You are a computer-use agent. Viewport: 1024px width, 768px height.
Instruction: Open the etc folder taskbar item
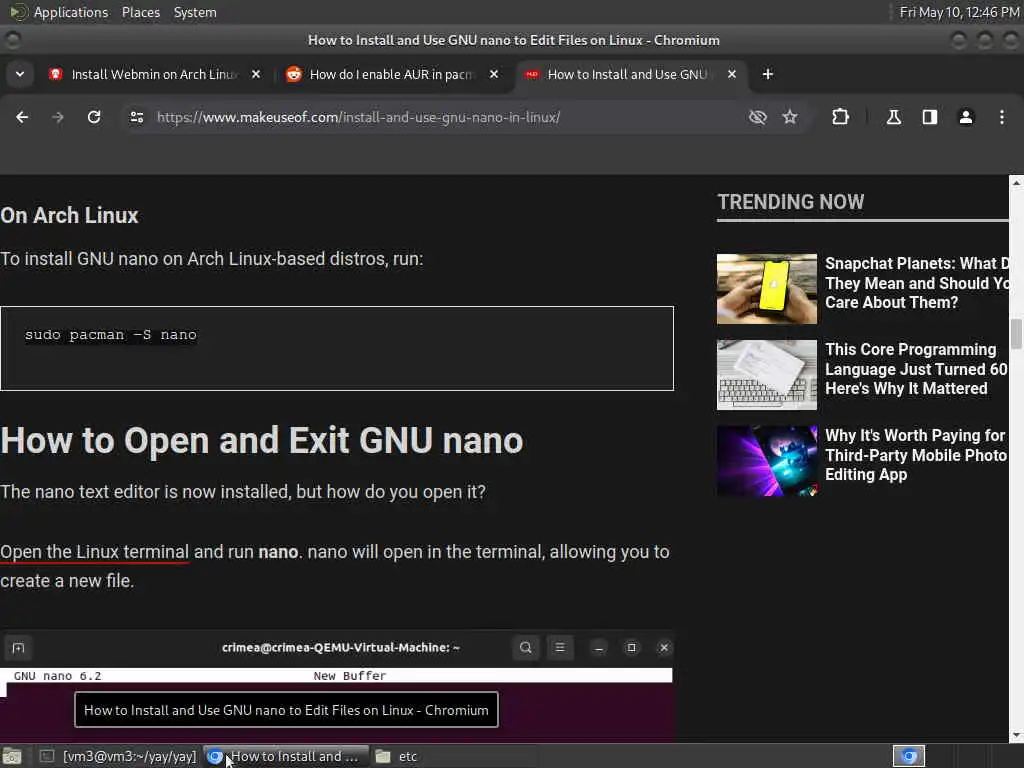tap(398, 756)
